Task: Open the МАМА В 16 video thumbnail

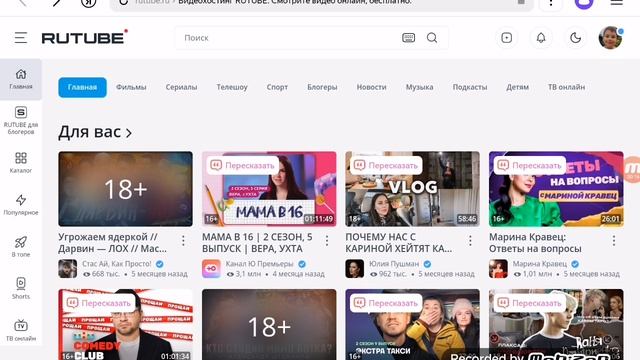Action: pyautogui.click(x=269, y=189)
